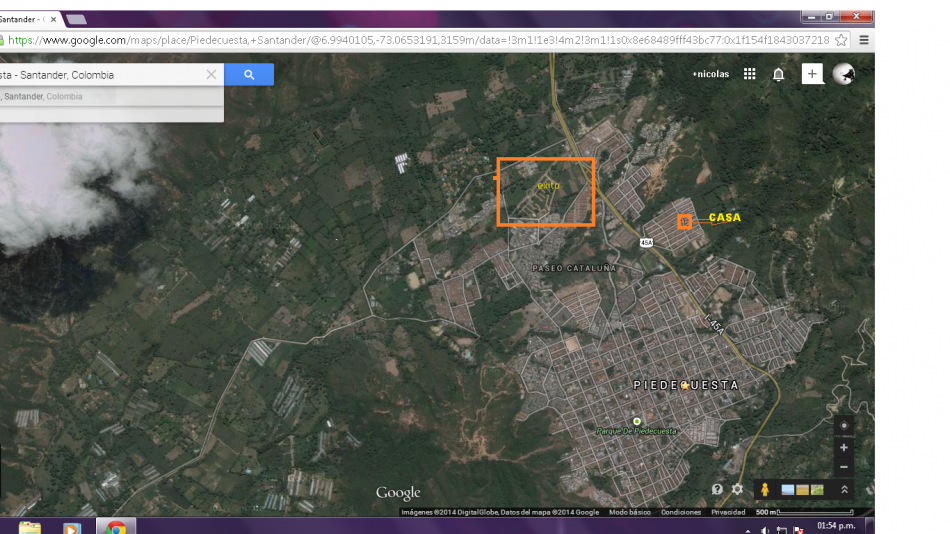Viewport: 950px width, 534px height.
Task: Select the Street View pegman
Action: click(765, 489)
